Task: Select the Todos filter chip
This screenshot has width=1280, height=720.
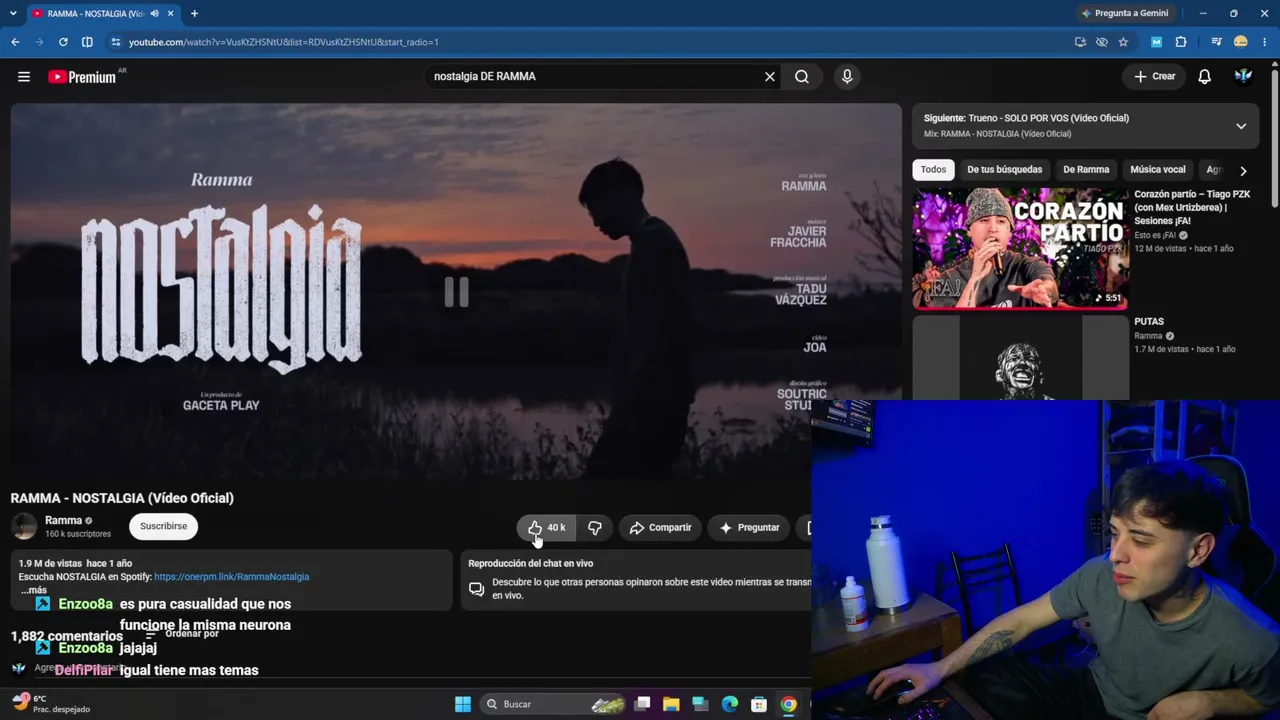Action: pos(933,169)
